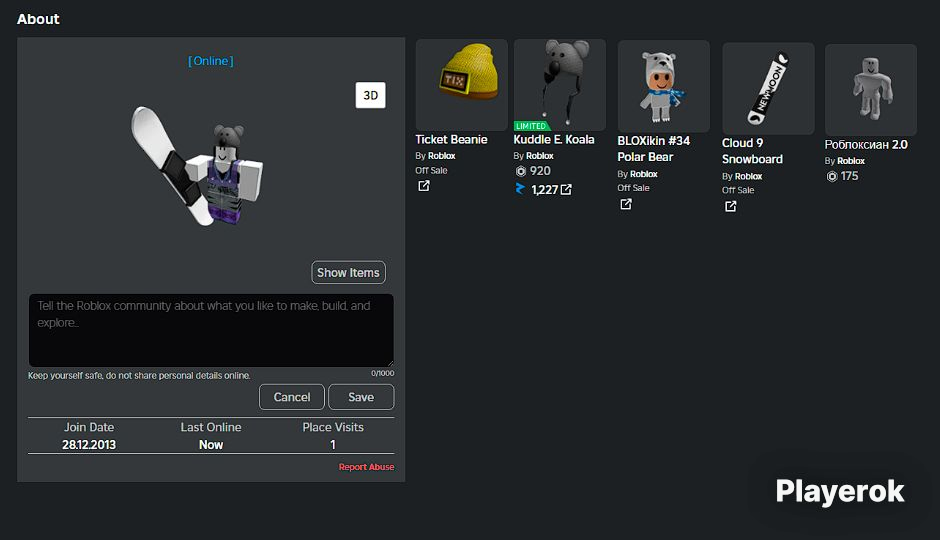Click the 920 price under Kuddle E. Koala
This screenshot has width=940, height=540.
point(540,171)
